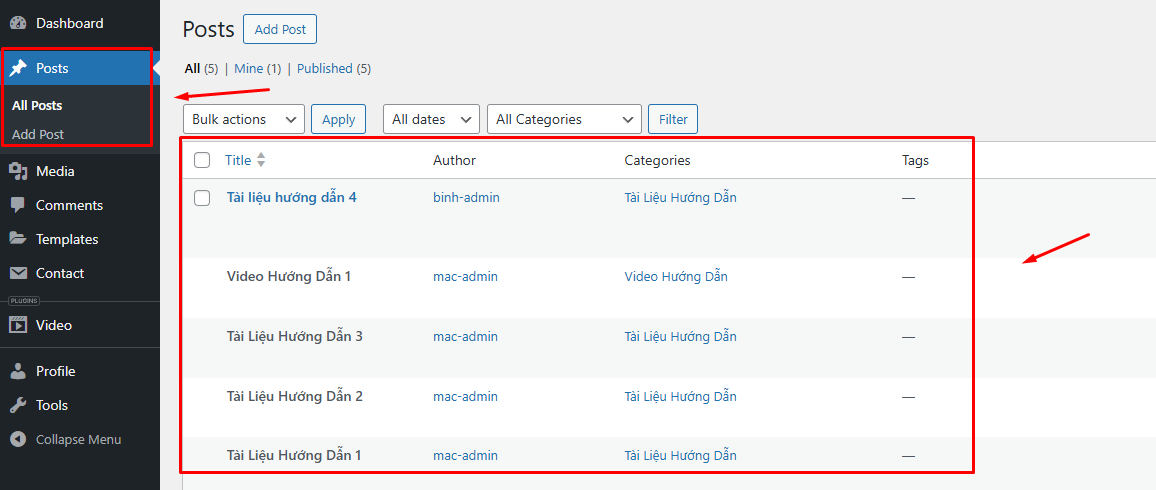Image resolution: width=1156 pixels, height=490 pixels.
Task: Sort posts by the Title column
Action: (x=238, y=160)
